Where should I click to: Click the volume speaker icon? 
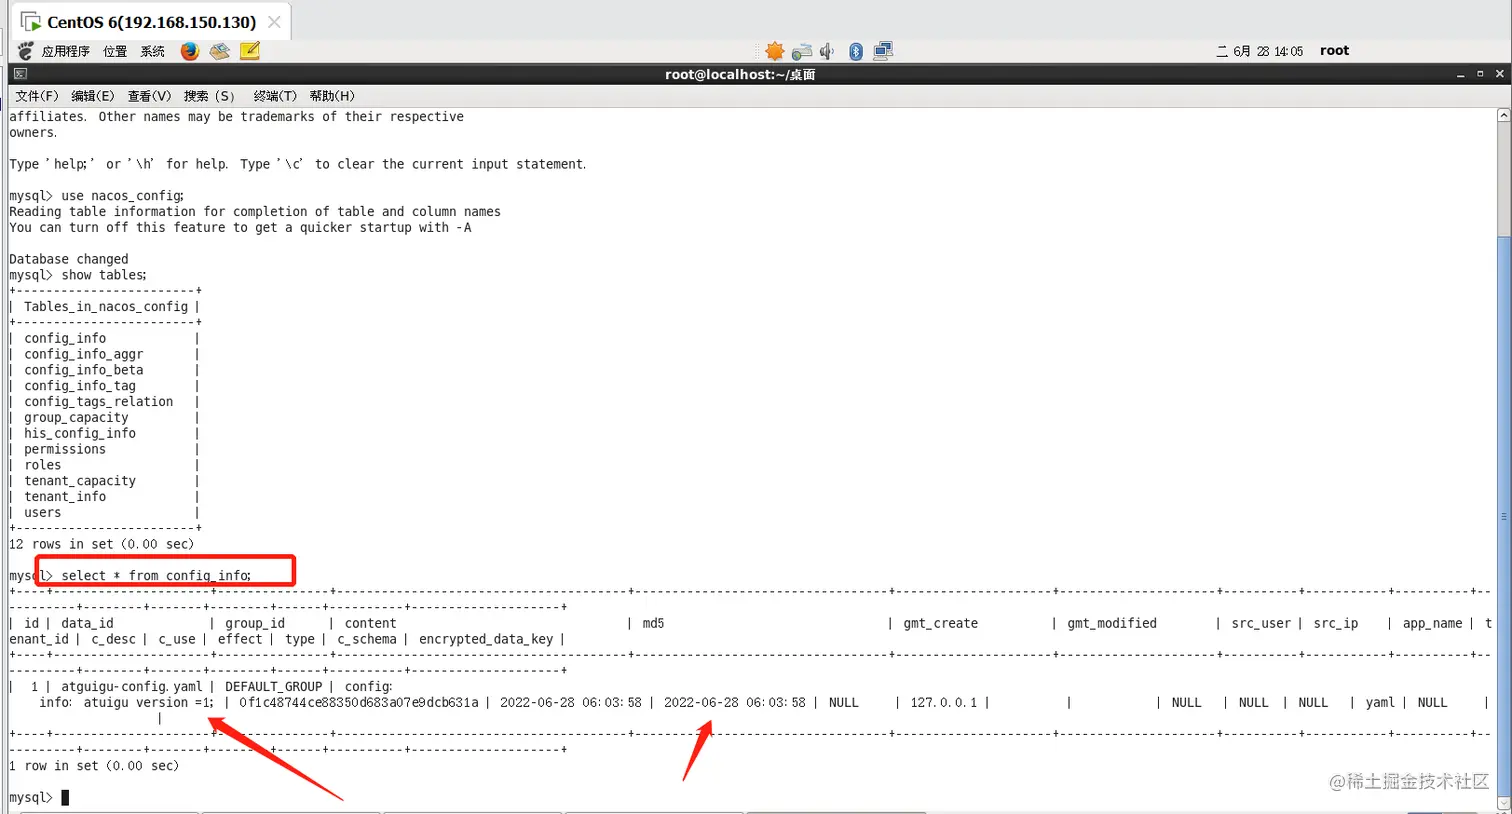[x=827, y=51]
